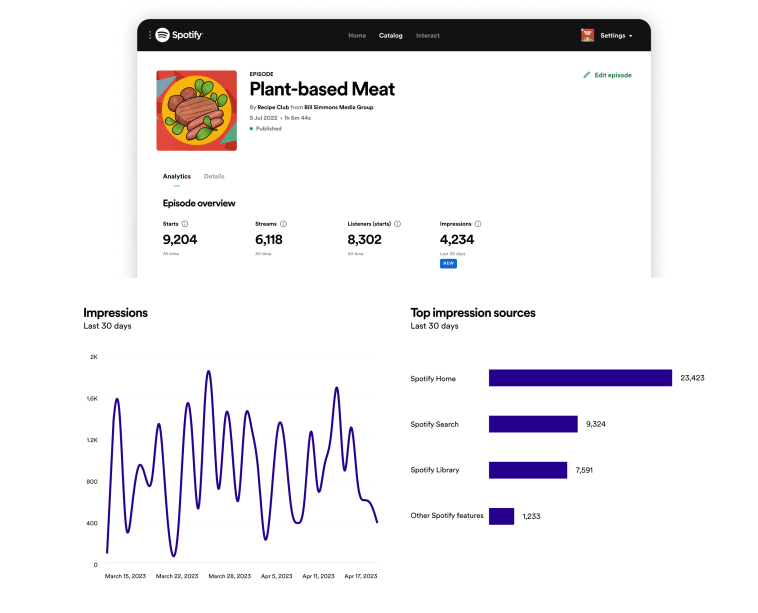
Task: Click the Spotify Library row label
Action: [x=435, y=470]
